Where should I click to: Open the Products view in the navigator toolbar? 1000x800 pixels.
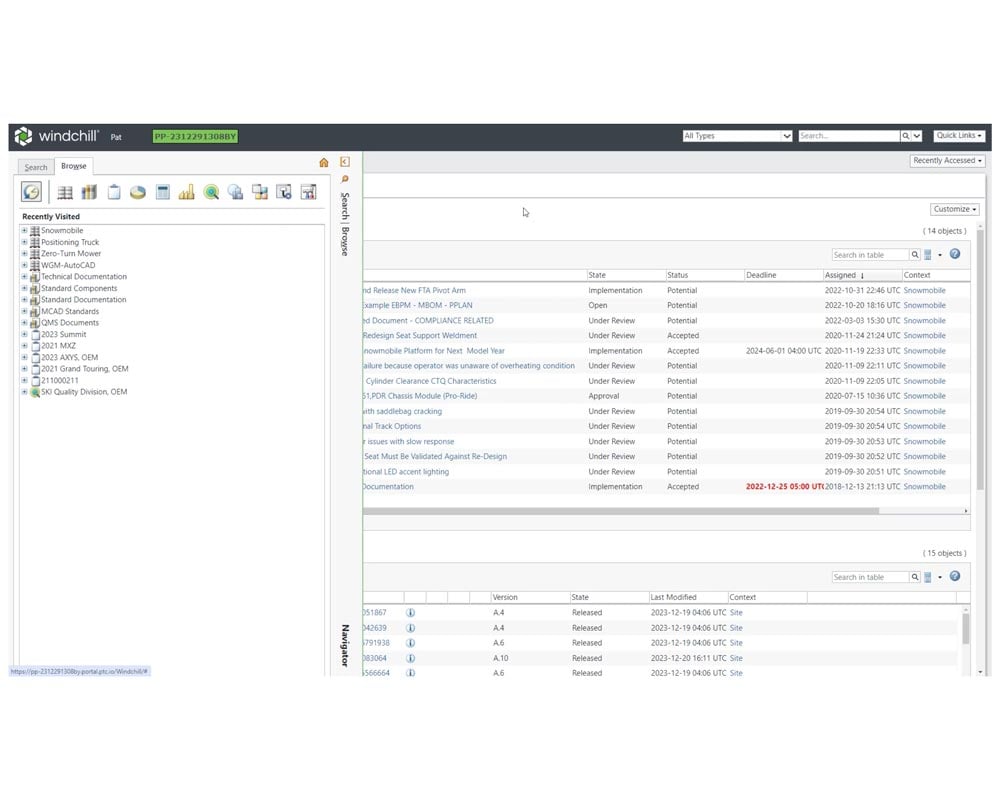[x=66, y=192]
